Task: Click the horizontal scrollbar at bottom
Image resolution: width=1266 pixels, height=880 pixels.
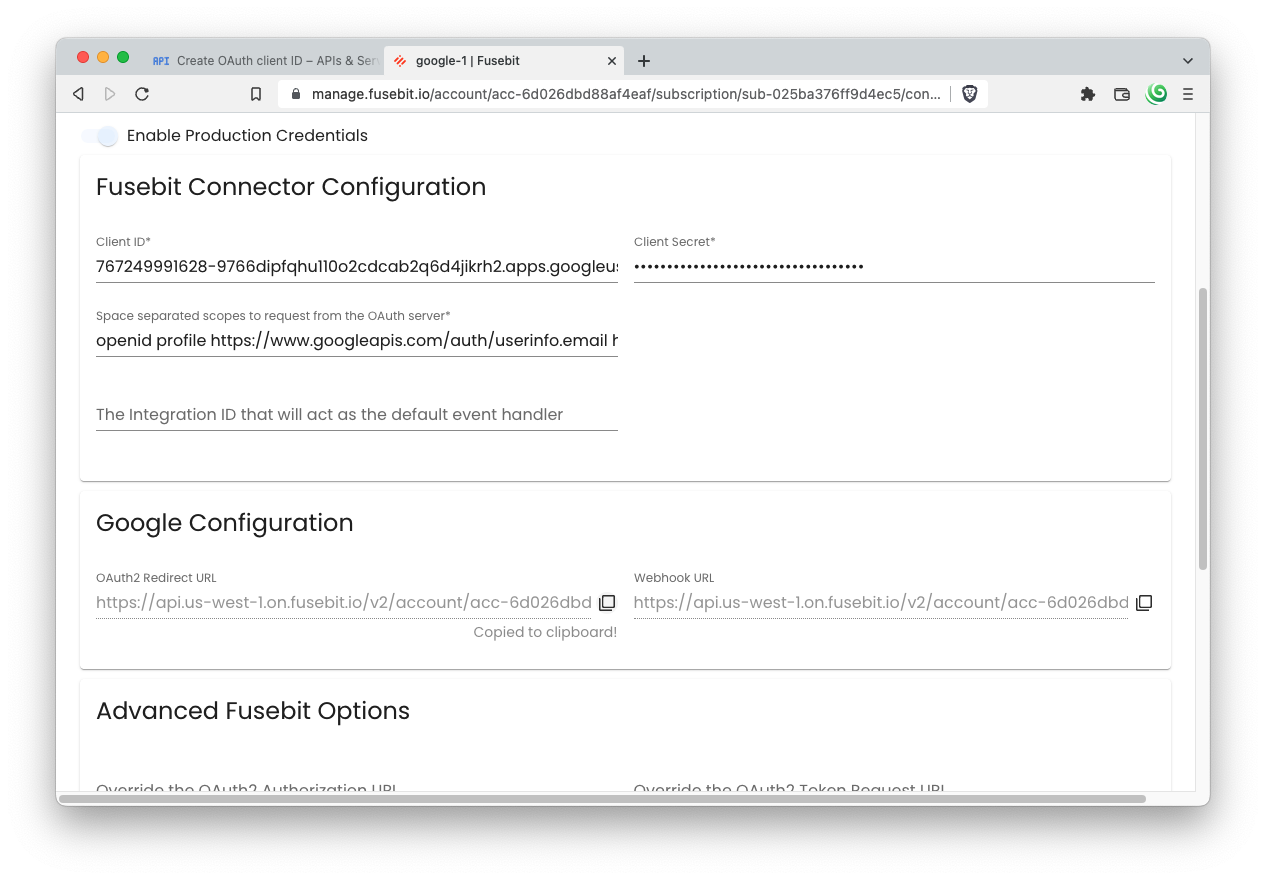Action: point(602,799)
